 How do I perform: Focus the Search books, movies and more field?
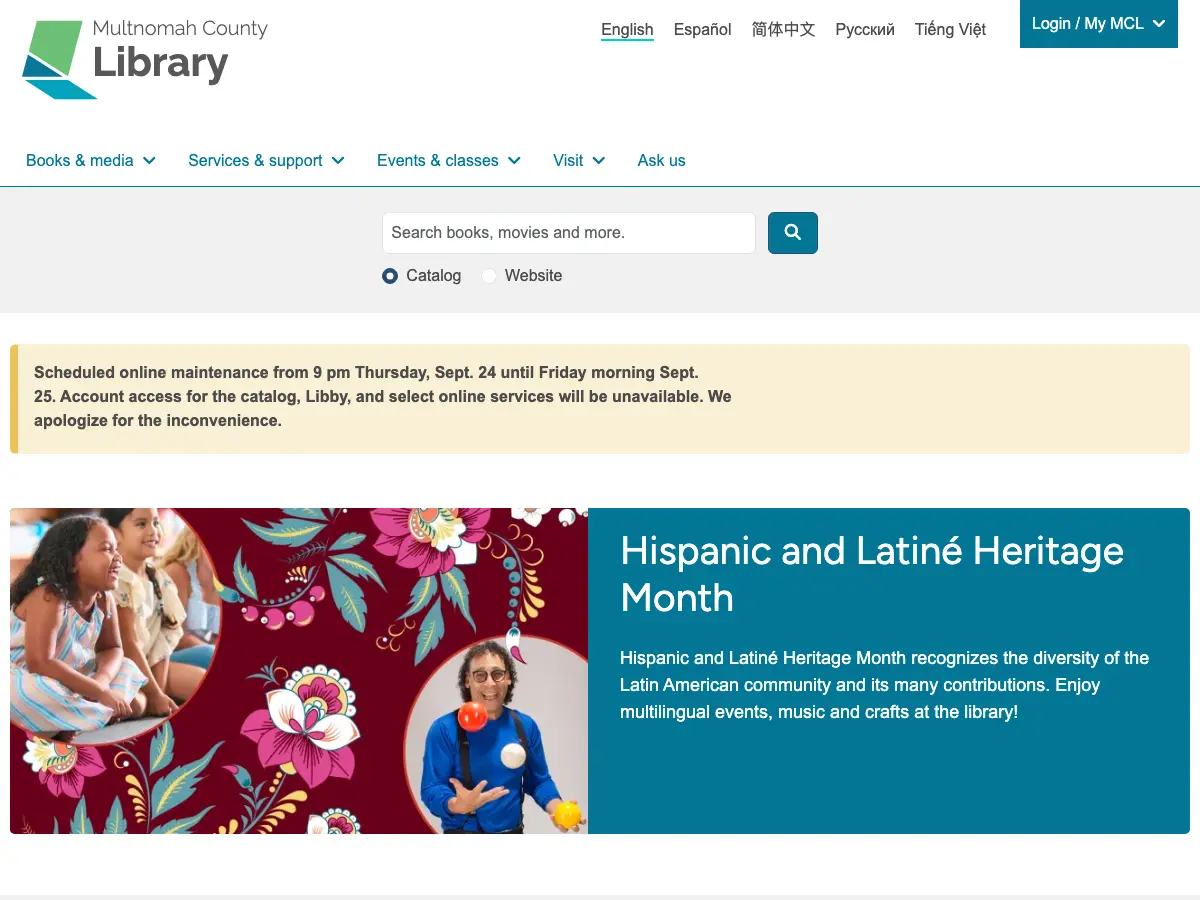click(x=569, y=233)
